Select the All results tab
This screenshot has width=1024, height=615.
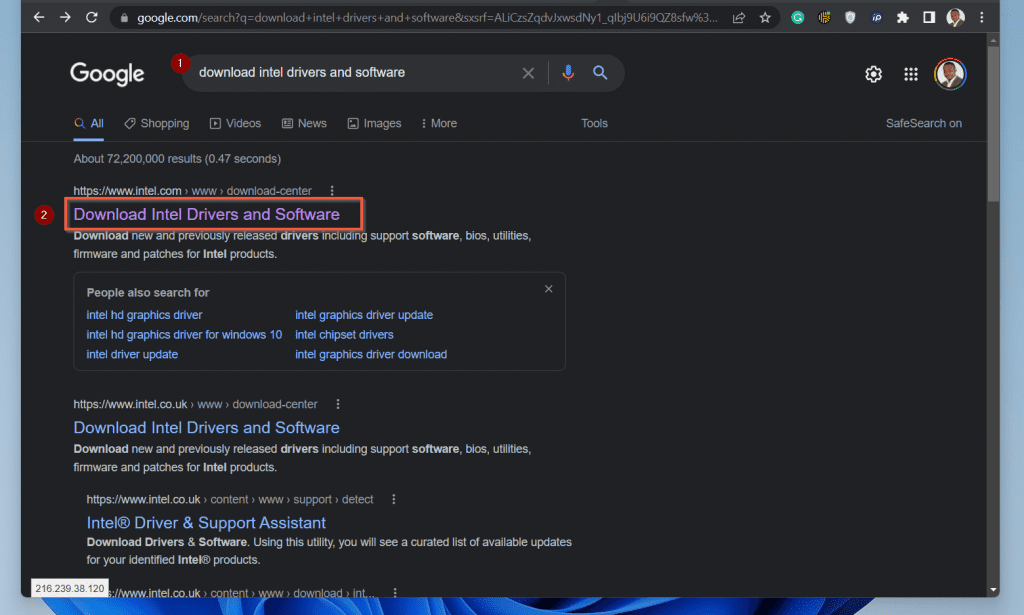[89, 123]
